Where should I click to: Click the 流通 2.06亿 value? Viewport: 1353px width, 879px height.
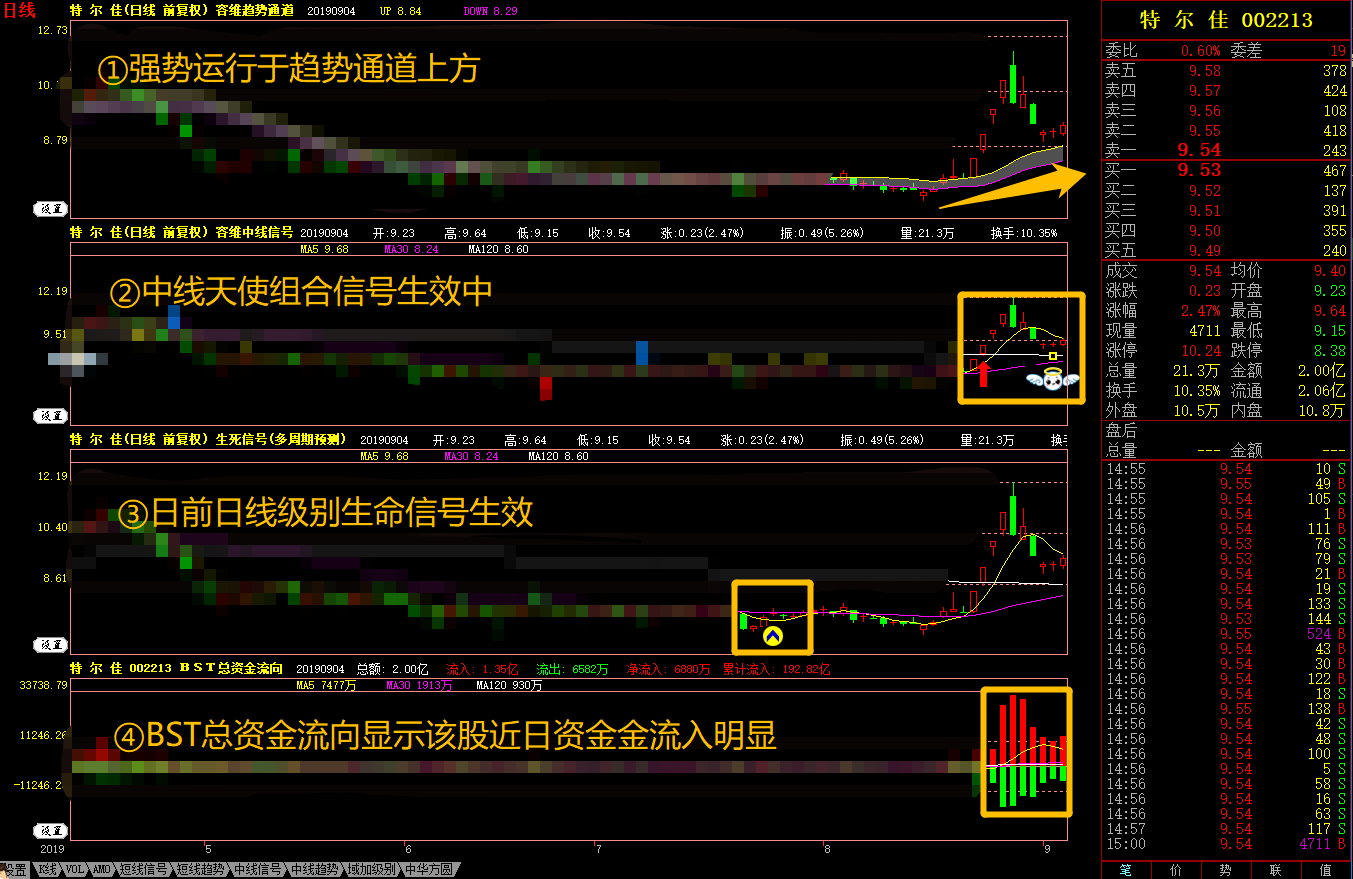[x=1324, y=390]
